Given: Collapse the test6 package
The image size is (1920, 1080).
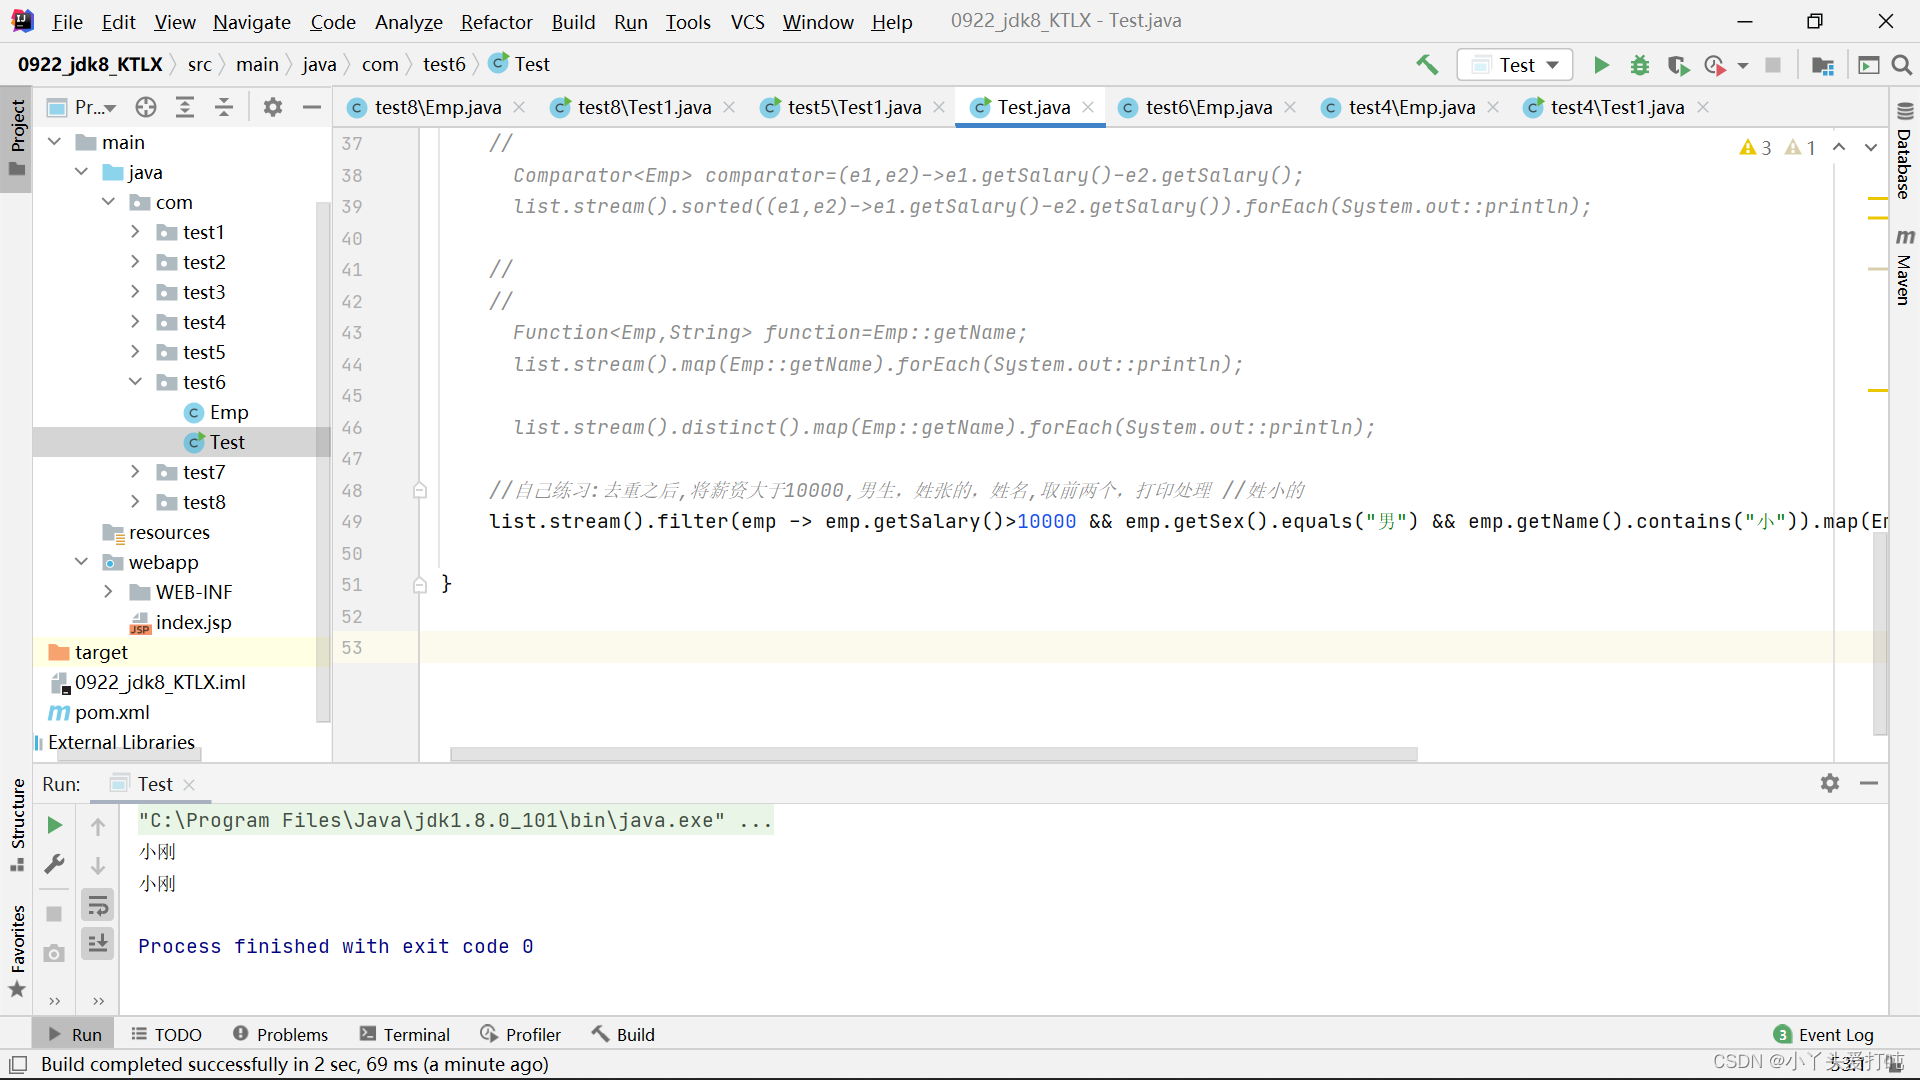Looking at the screenshot, I should (x=136, y=382).
